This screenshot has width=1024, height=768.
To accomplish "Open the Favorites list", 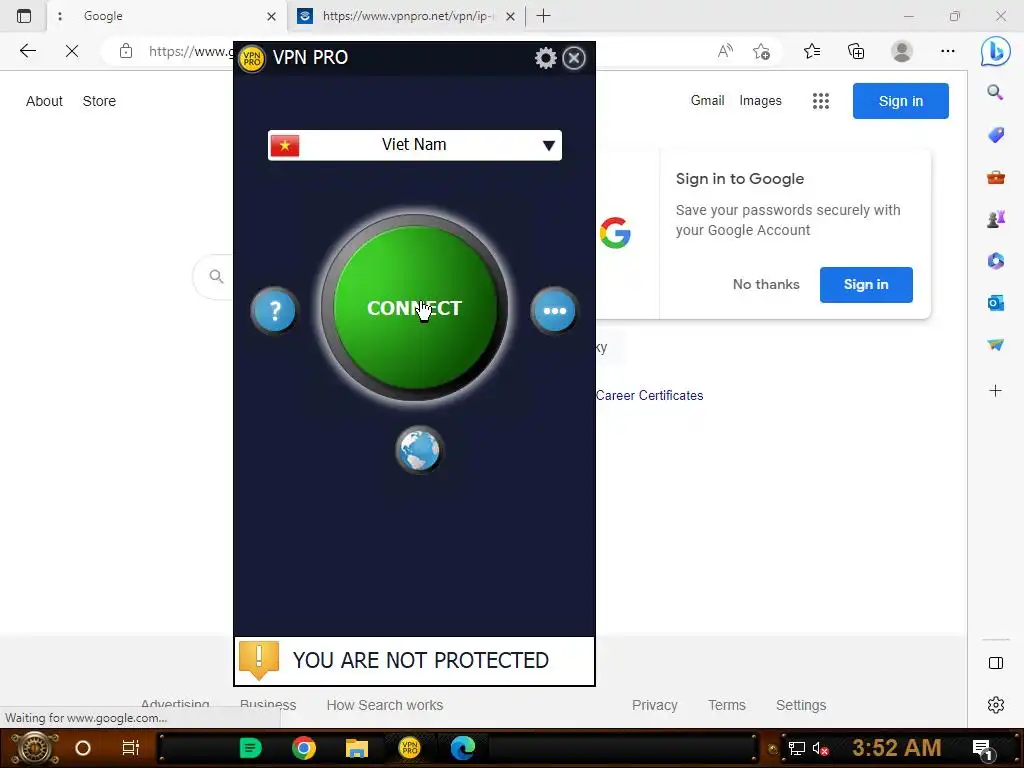I will pyautogui.click(x=812, y=51).
